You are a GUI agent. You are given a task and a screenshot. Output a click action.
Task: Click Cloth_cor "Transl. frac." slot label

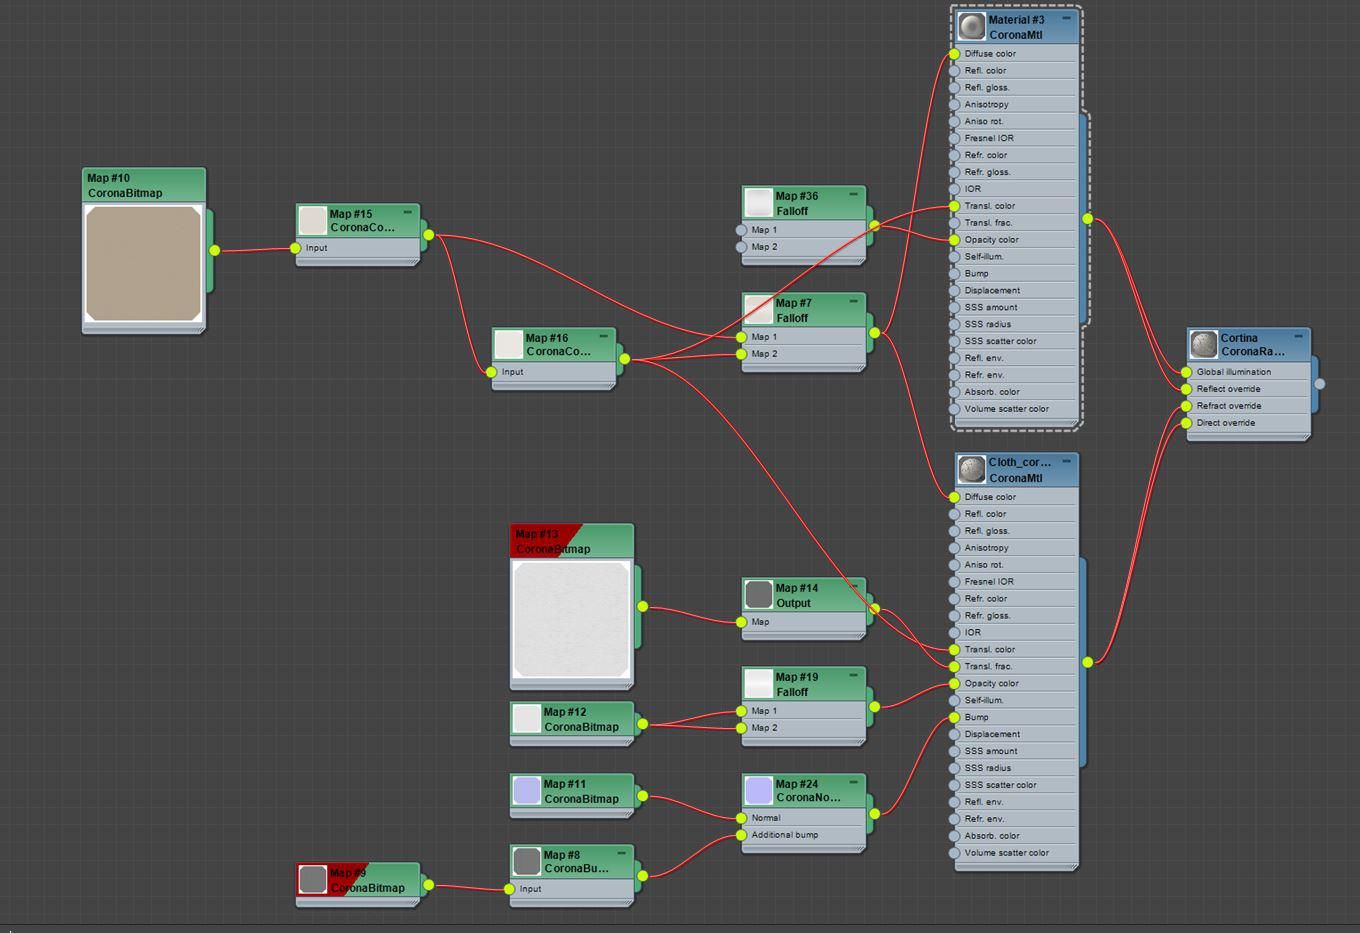tap(989, 666)
